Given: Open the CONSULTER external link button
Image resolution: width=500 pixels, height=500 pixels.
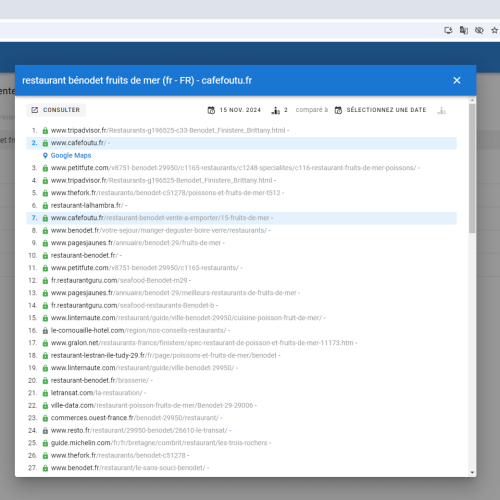Looking at the screenshot, I should (56, 110).
